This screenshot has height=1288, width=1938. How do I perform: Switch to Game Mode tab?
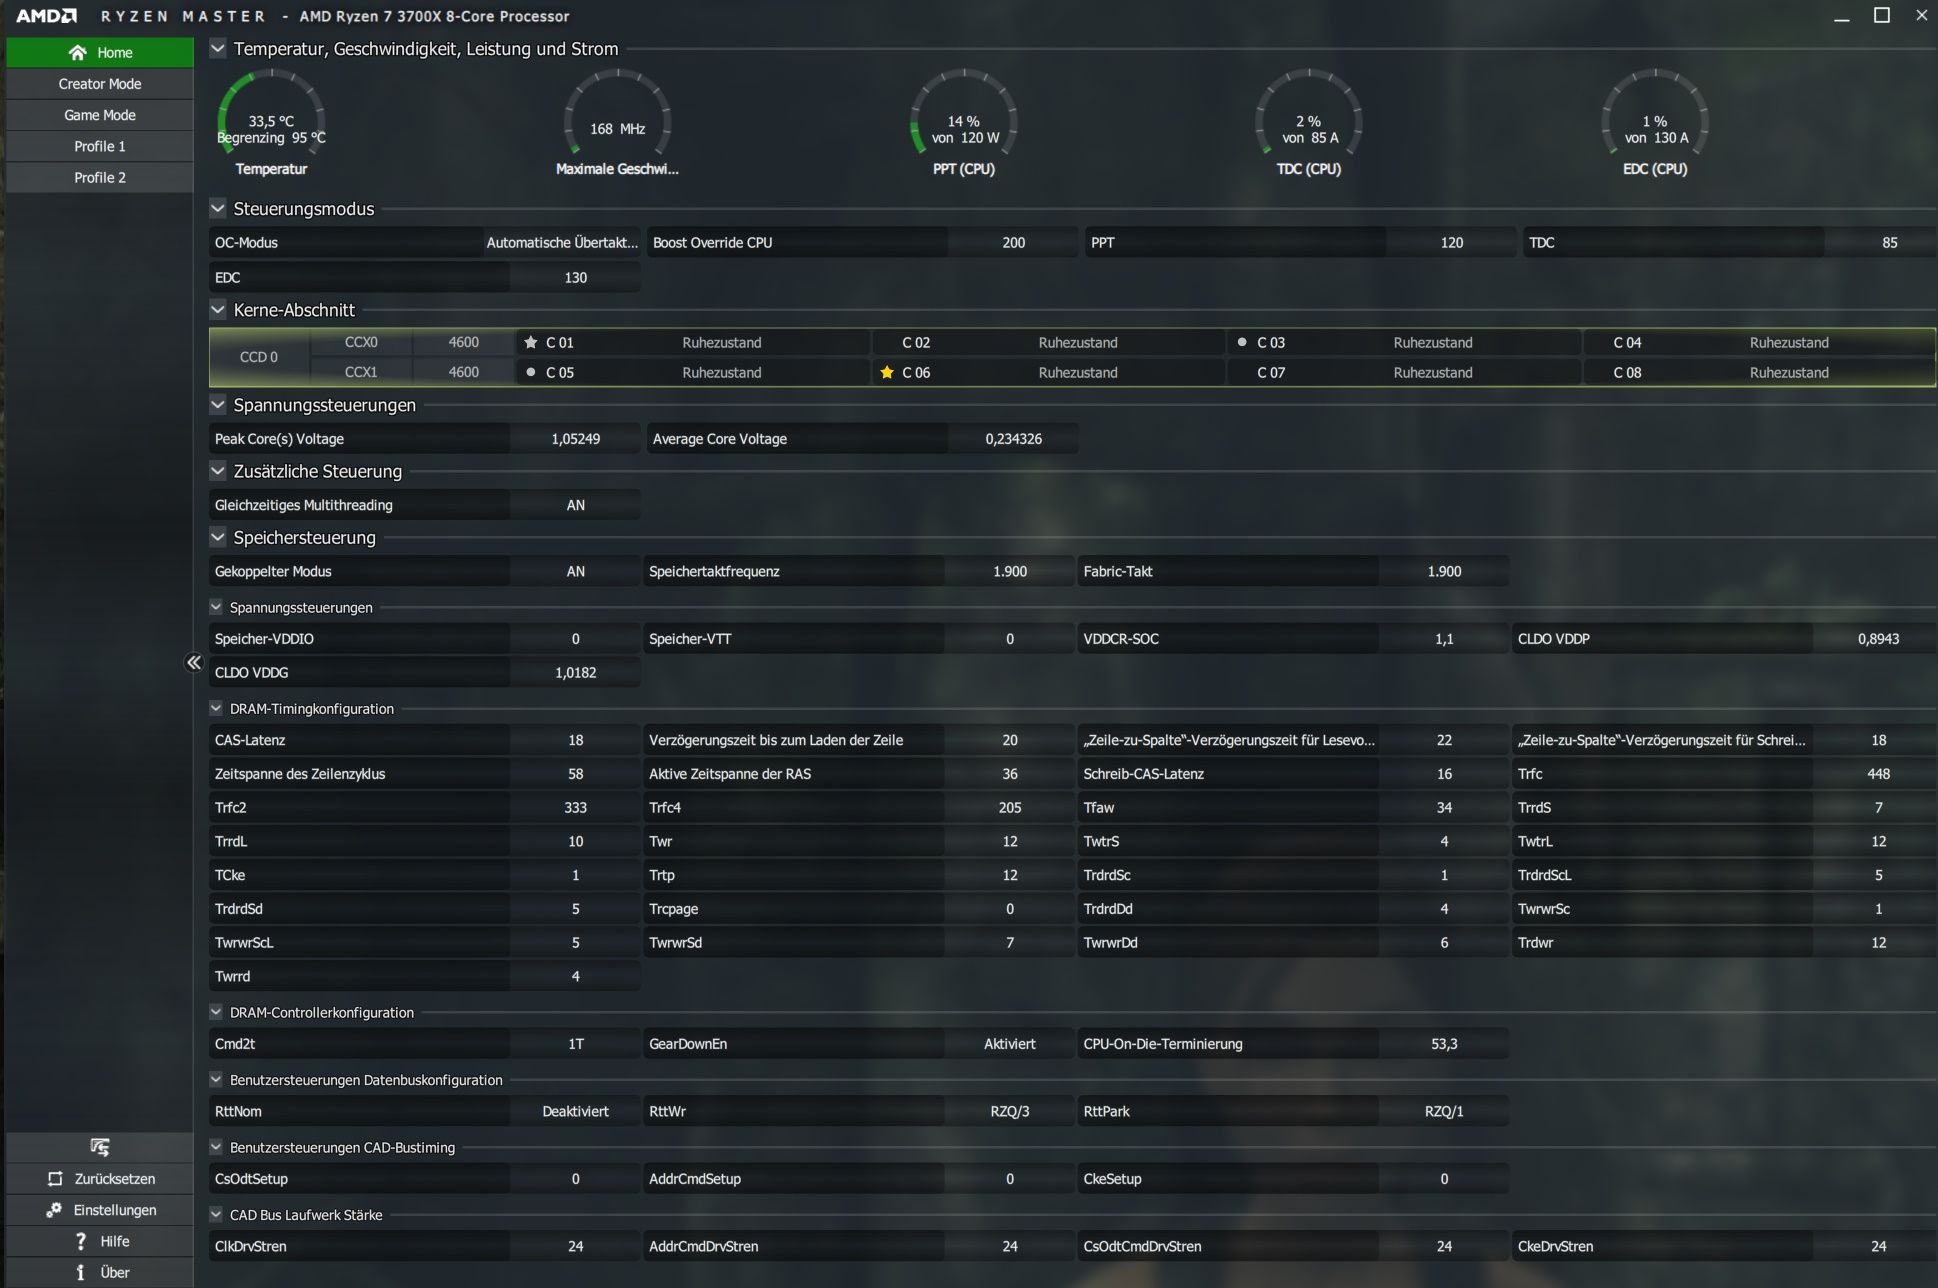pyautogui.click(x=100, y=115)
